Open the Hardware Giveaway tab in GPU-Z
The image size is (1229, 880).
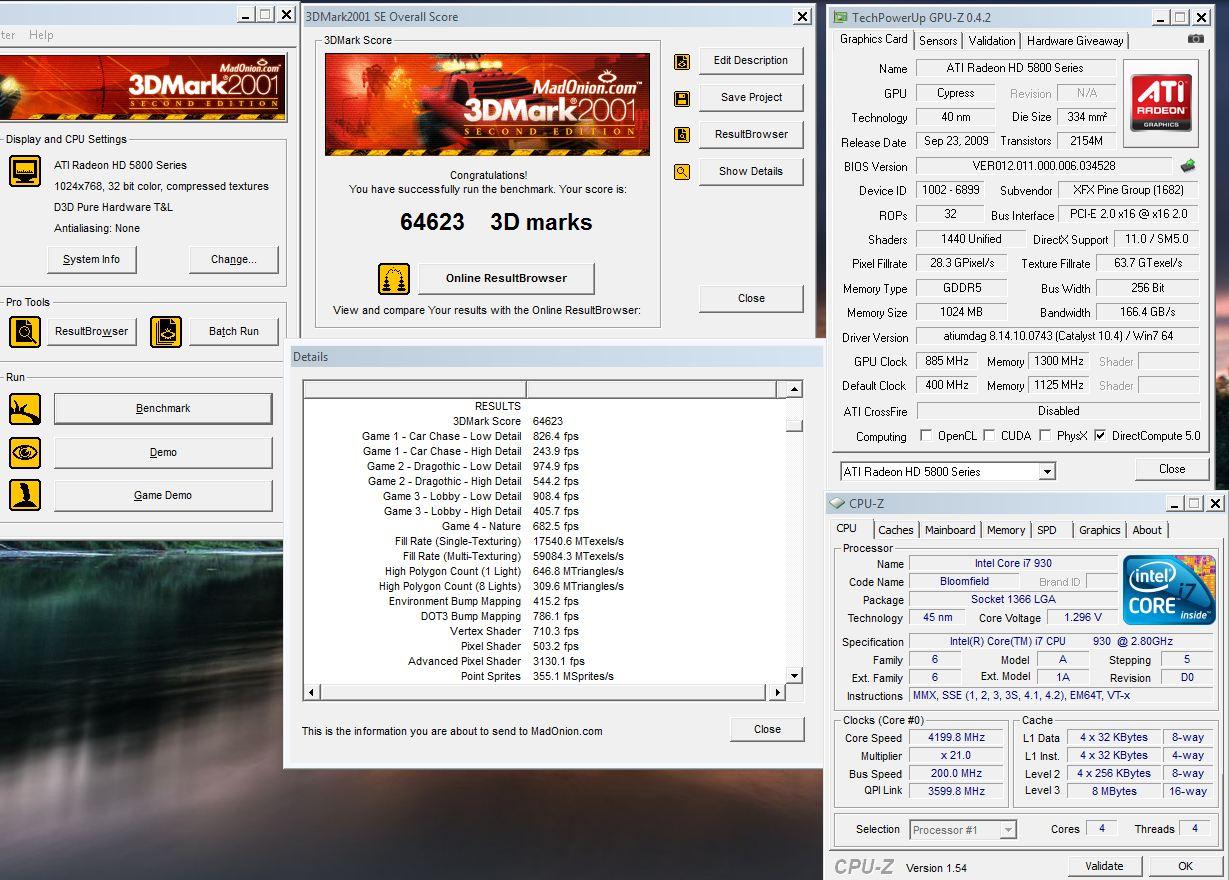[x=1075, y=41]
